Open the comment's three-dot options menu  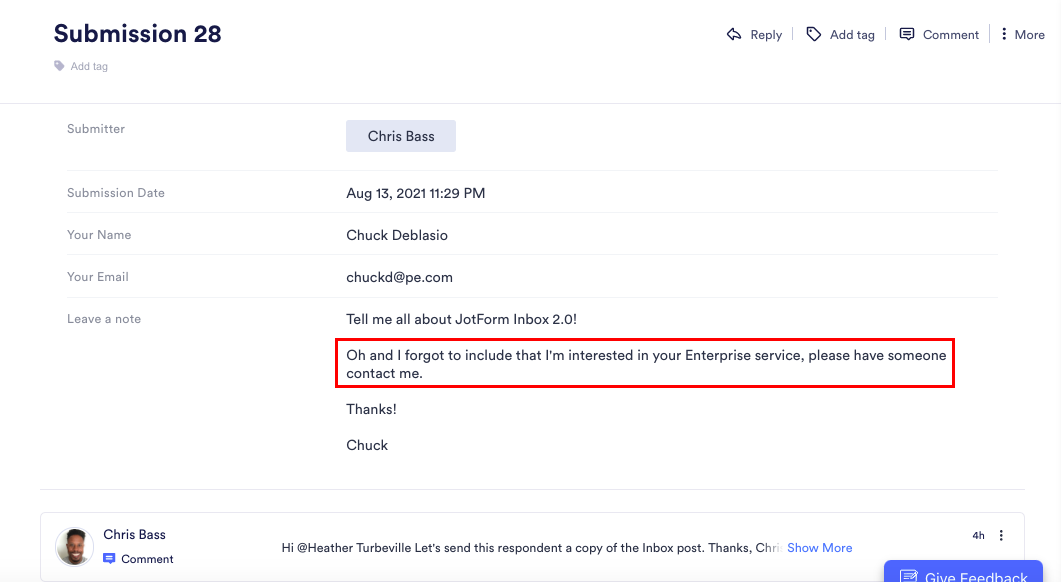point(1001,535)
